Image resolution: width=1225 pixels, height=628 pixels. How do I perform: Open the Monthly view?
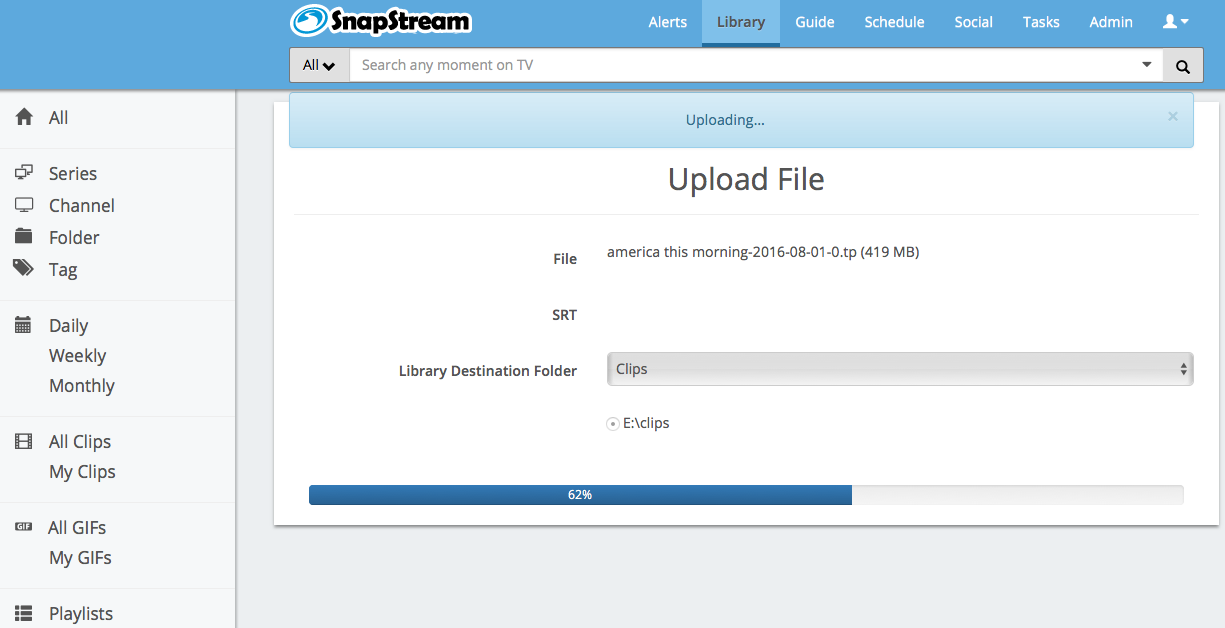pyautogui.click(x=82, y=386)
